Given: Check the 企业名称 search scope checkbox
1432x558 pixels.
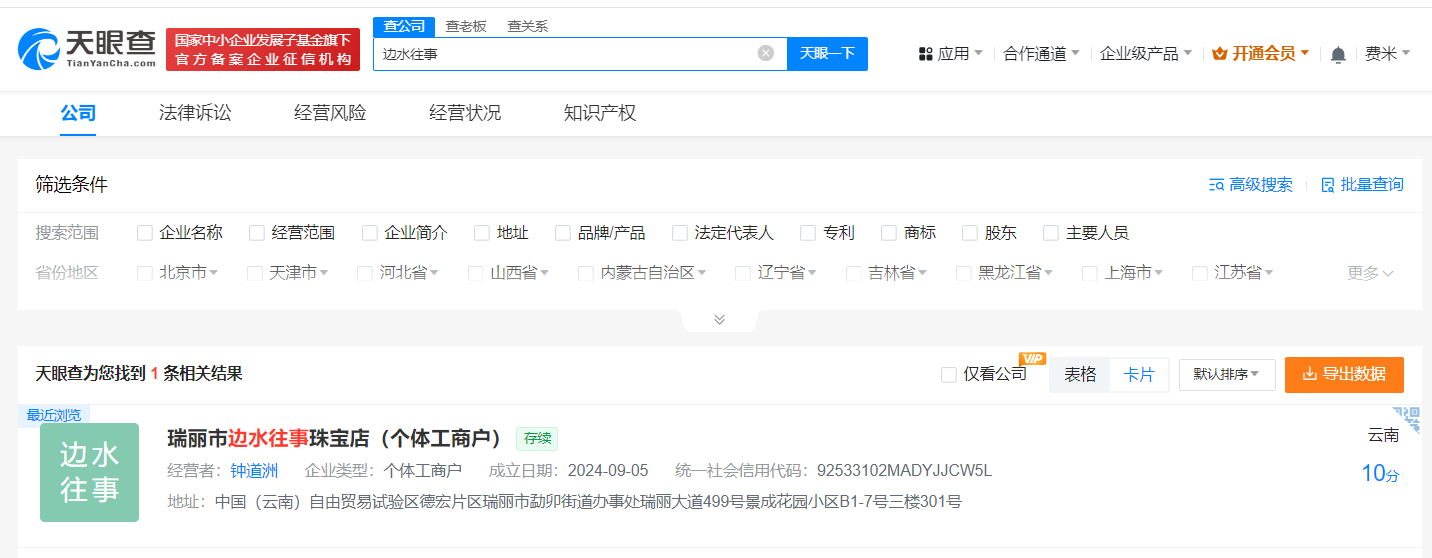Looking at the screenshot, I should tap(145, 233).
